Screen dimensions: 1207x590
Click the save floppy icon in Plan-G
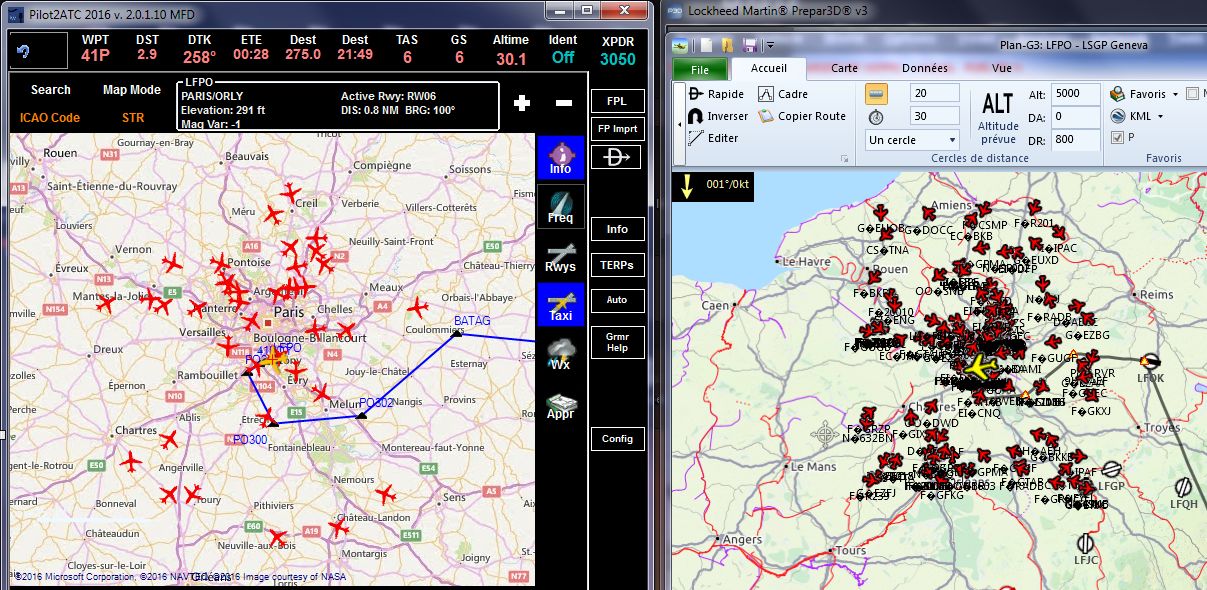click(749, 44)
